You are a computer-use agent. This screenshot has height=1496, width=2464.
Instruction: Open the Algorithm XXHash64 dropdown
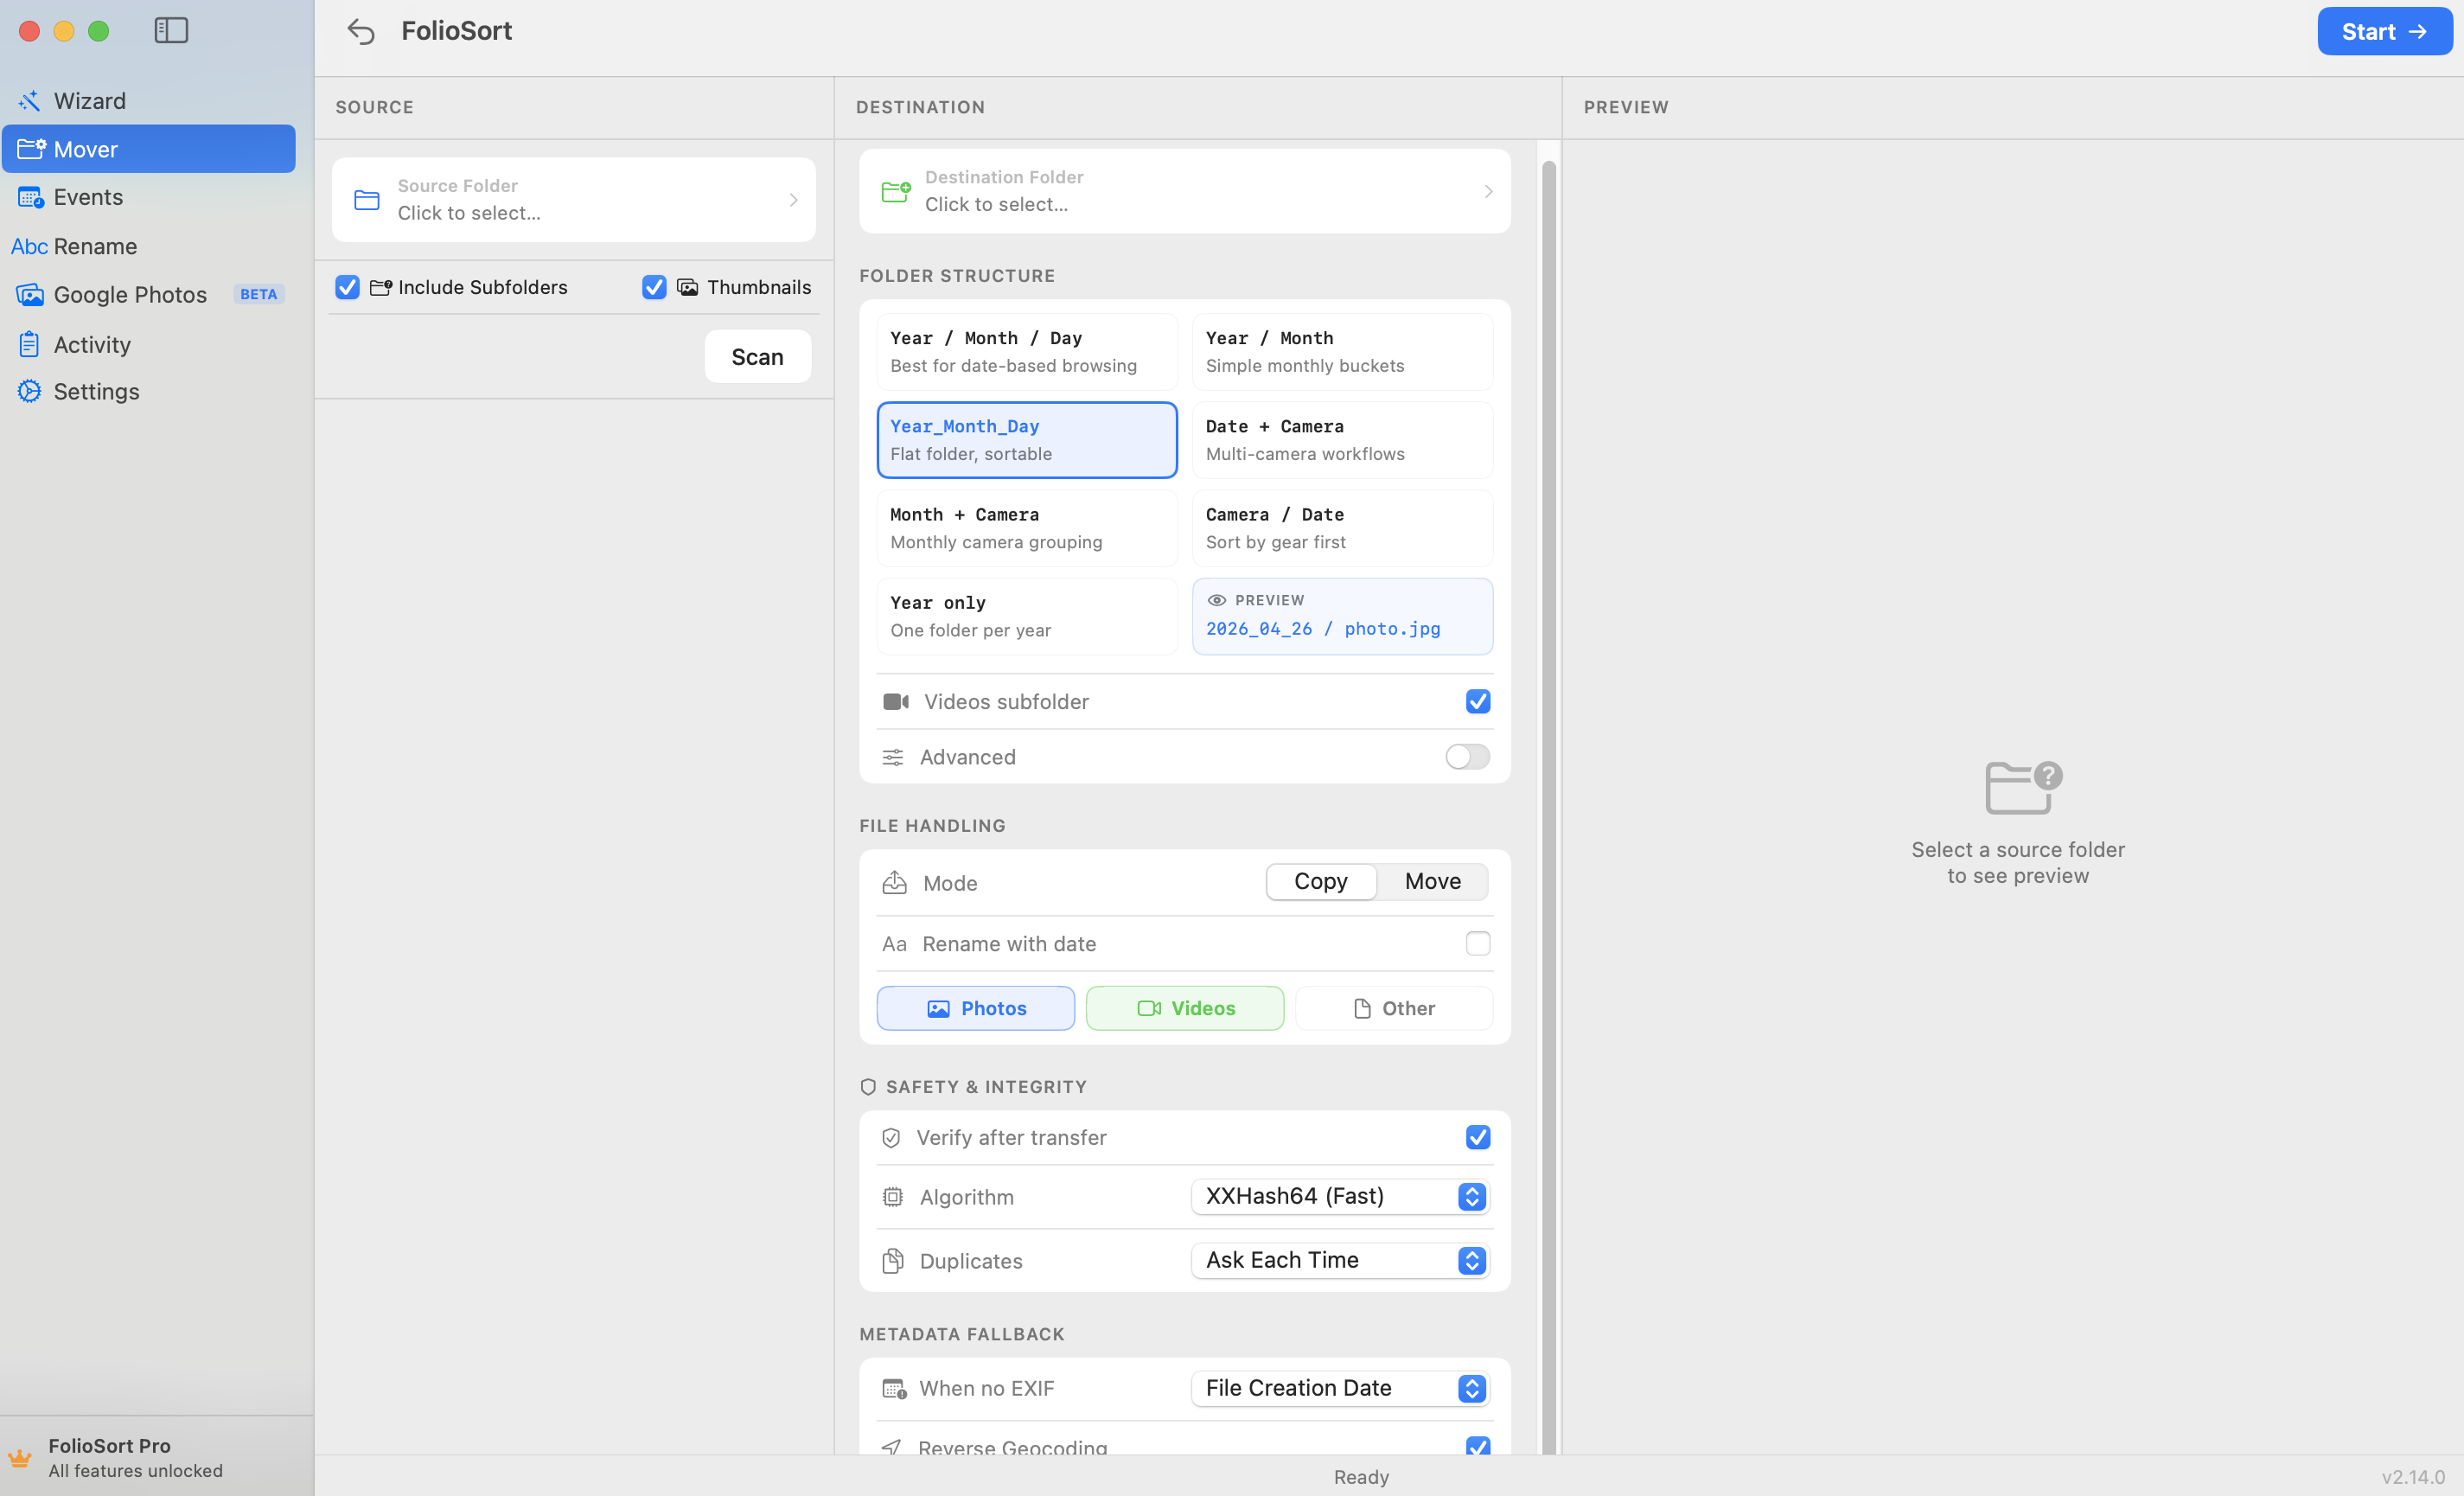tap(1340, 1197)
